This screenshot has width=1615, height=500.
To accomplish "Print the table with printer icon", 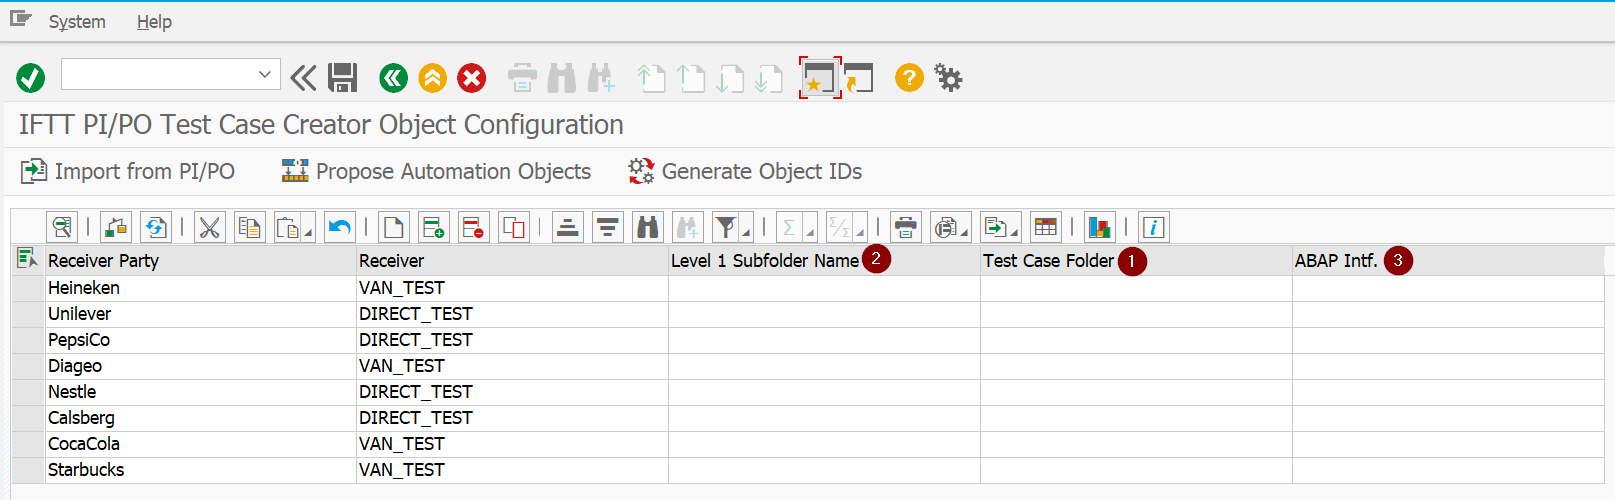I will (906, 228).
